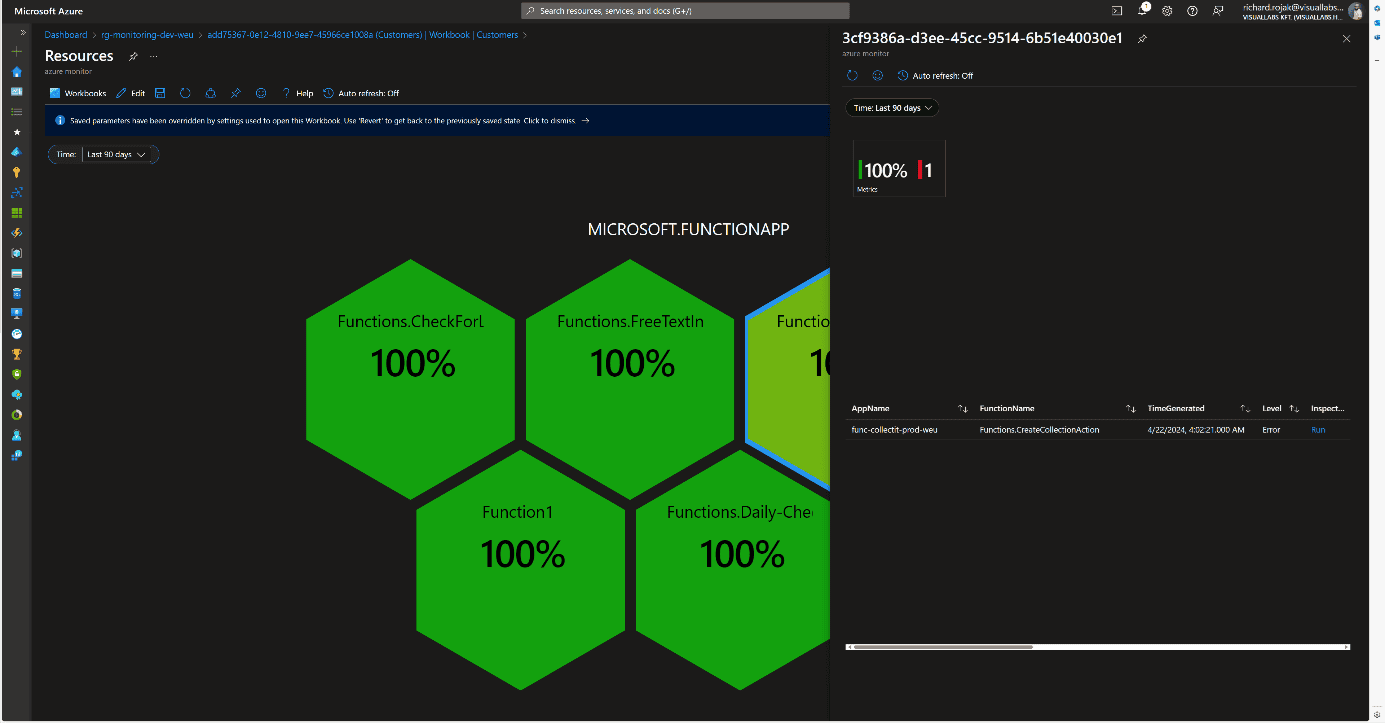Open the SQL databases icon in the sidebar
The image size is (1385, 723).
[x=16, y=293]
